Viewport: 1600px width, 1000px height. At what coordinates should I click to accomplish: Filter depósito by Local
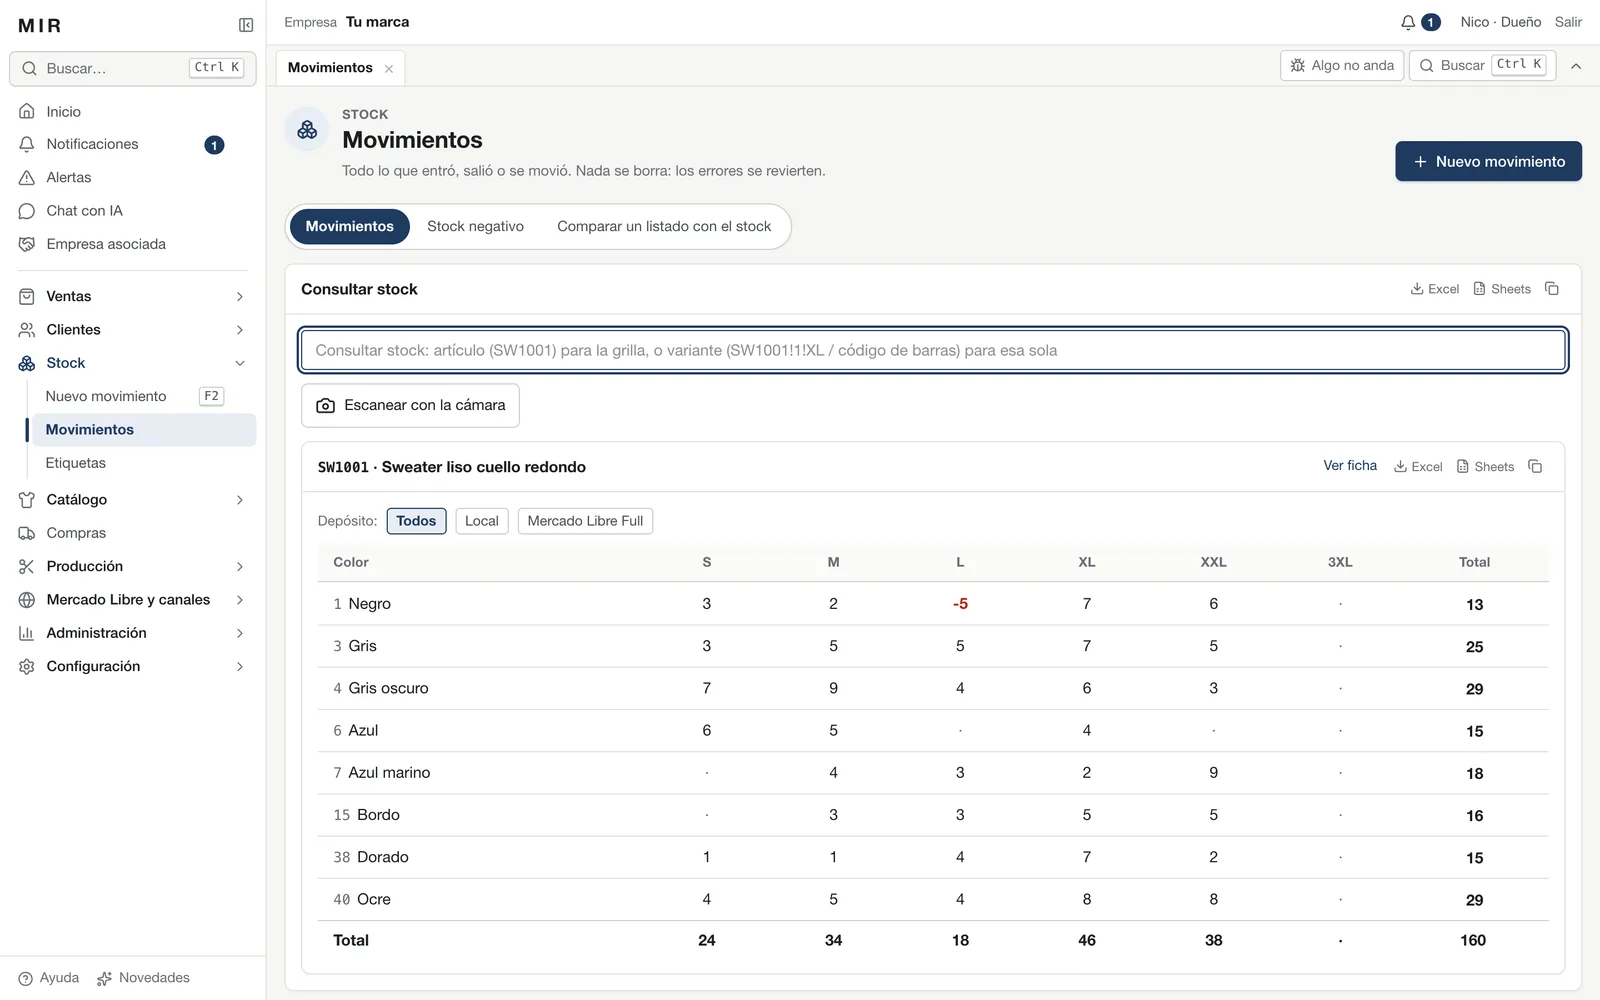482,521
